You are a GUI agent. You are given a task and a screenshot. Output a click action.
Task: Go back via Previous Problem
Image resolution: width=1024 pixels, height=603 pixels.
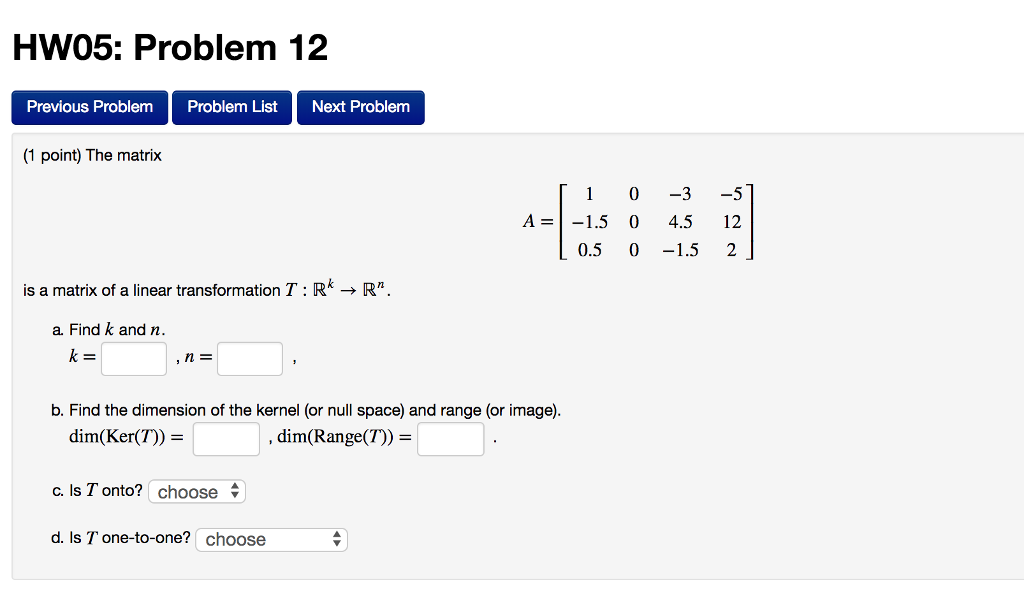click(x=89, y=107)
